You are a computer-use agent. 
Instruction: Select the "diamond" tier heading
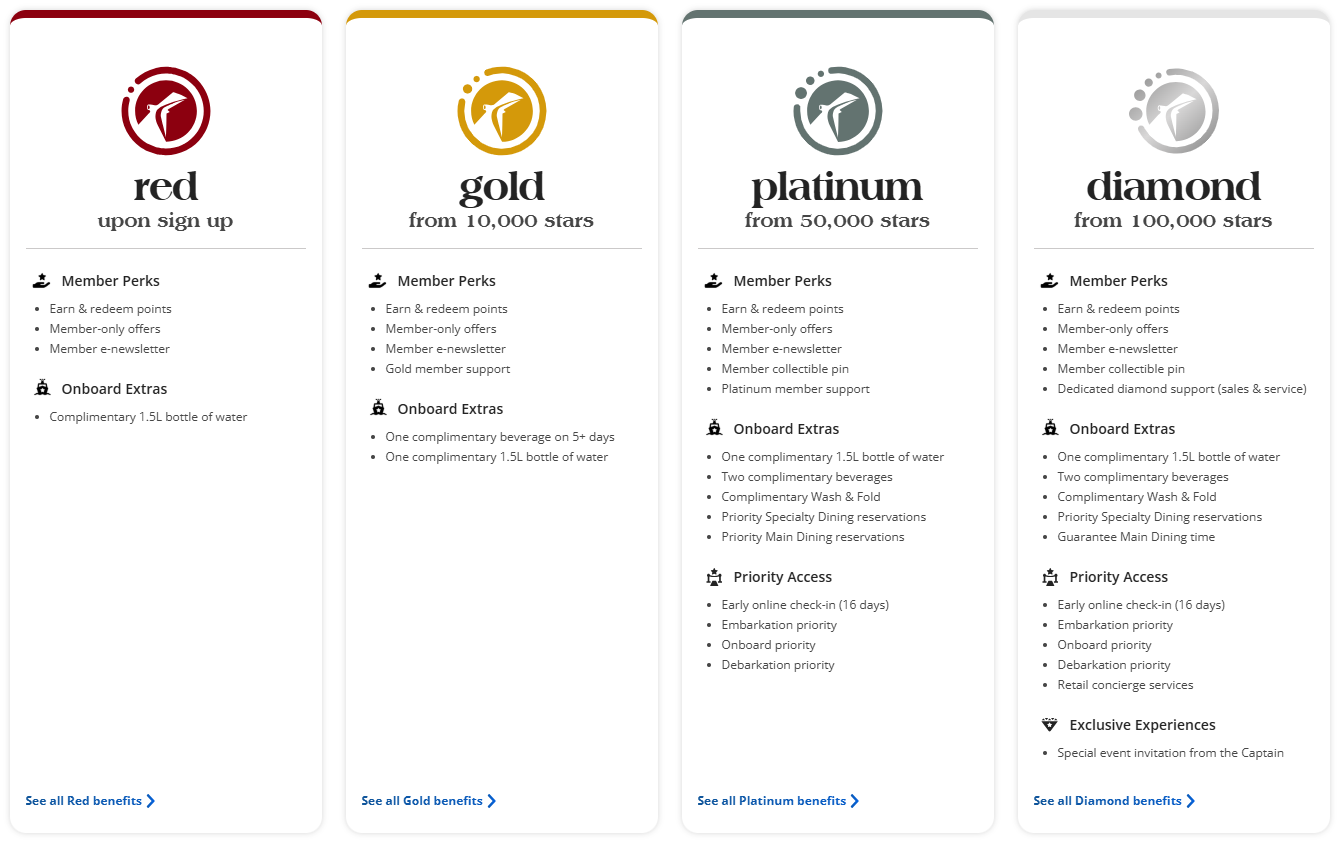[1174, 187]
